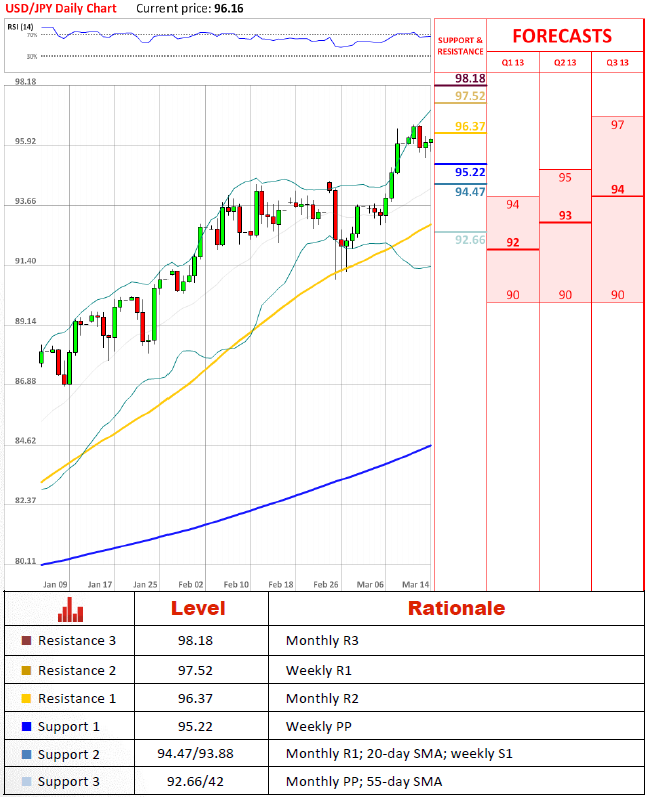Select the Q2 13 column header
The width and height of the screenshot is (646, 797).
pos(565,63)
